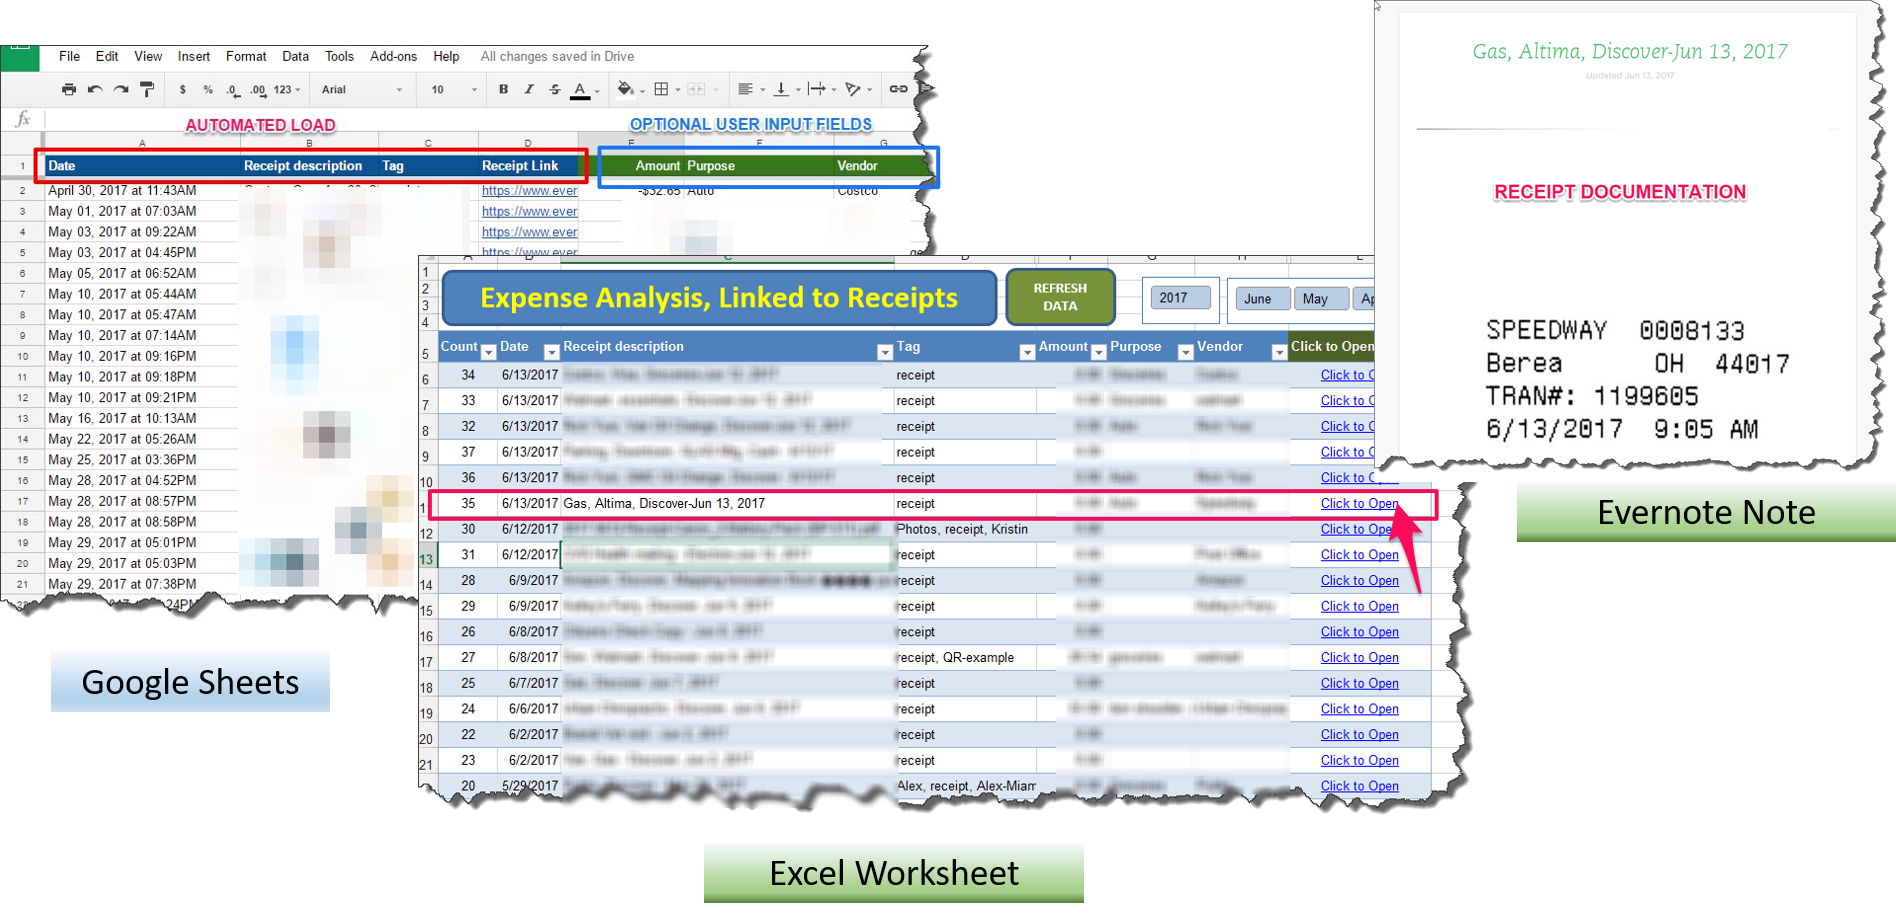Open the Add-ons menu
The height and width of the screenshot is (918, 1896).
(x=393, y=57)
